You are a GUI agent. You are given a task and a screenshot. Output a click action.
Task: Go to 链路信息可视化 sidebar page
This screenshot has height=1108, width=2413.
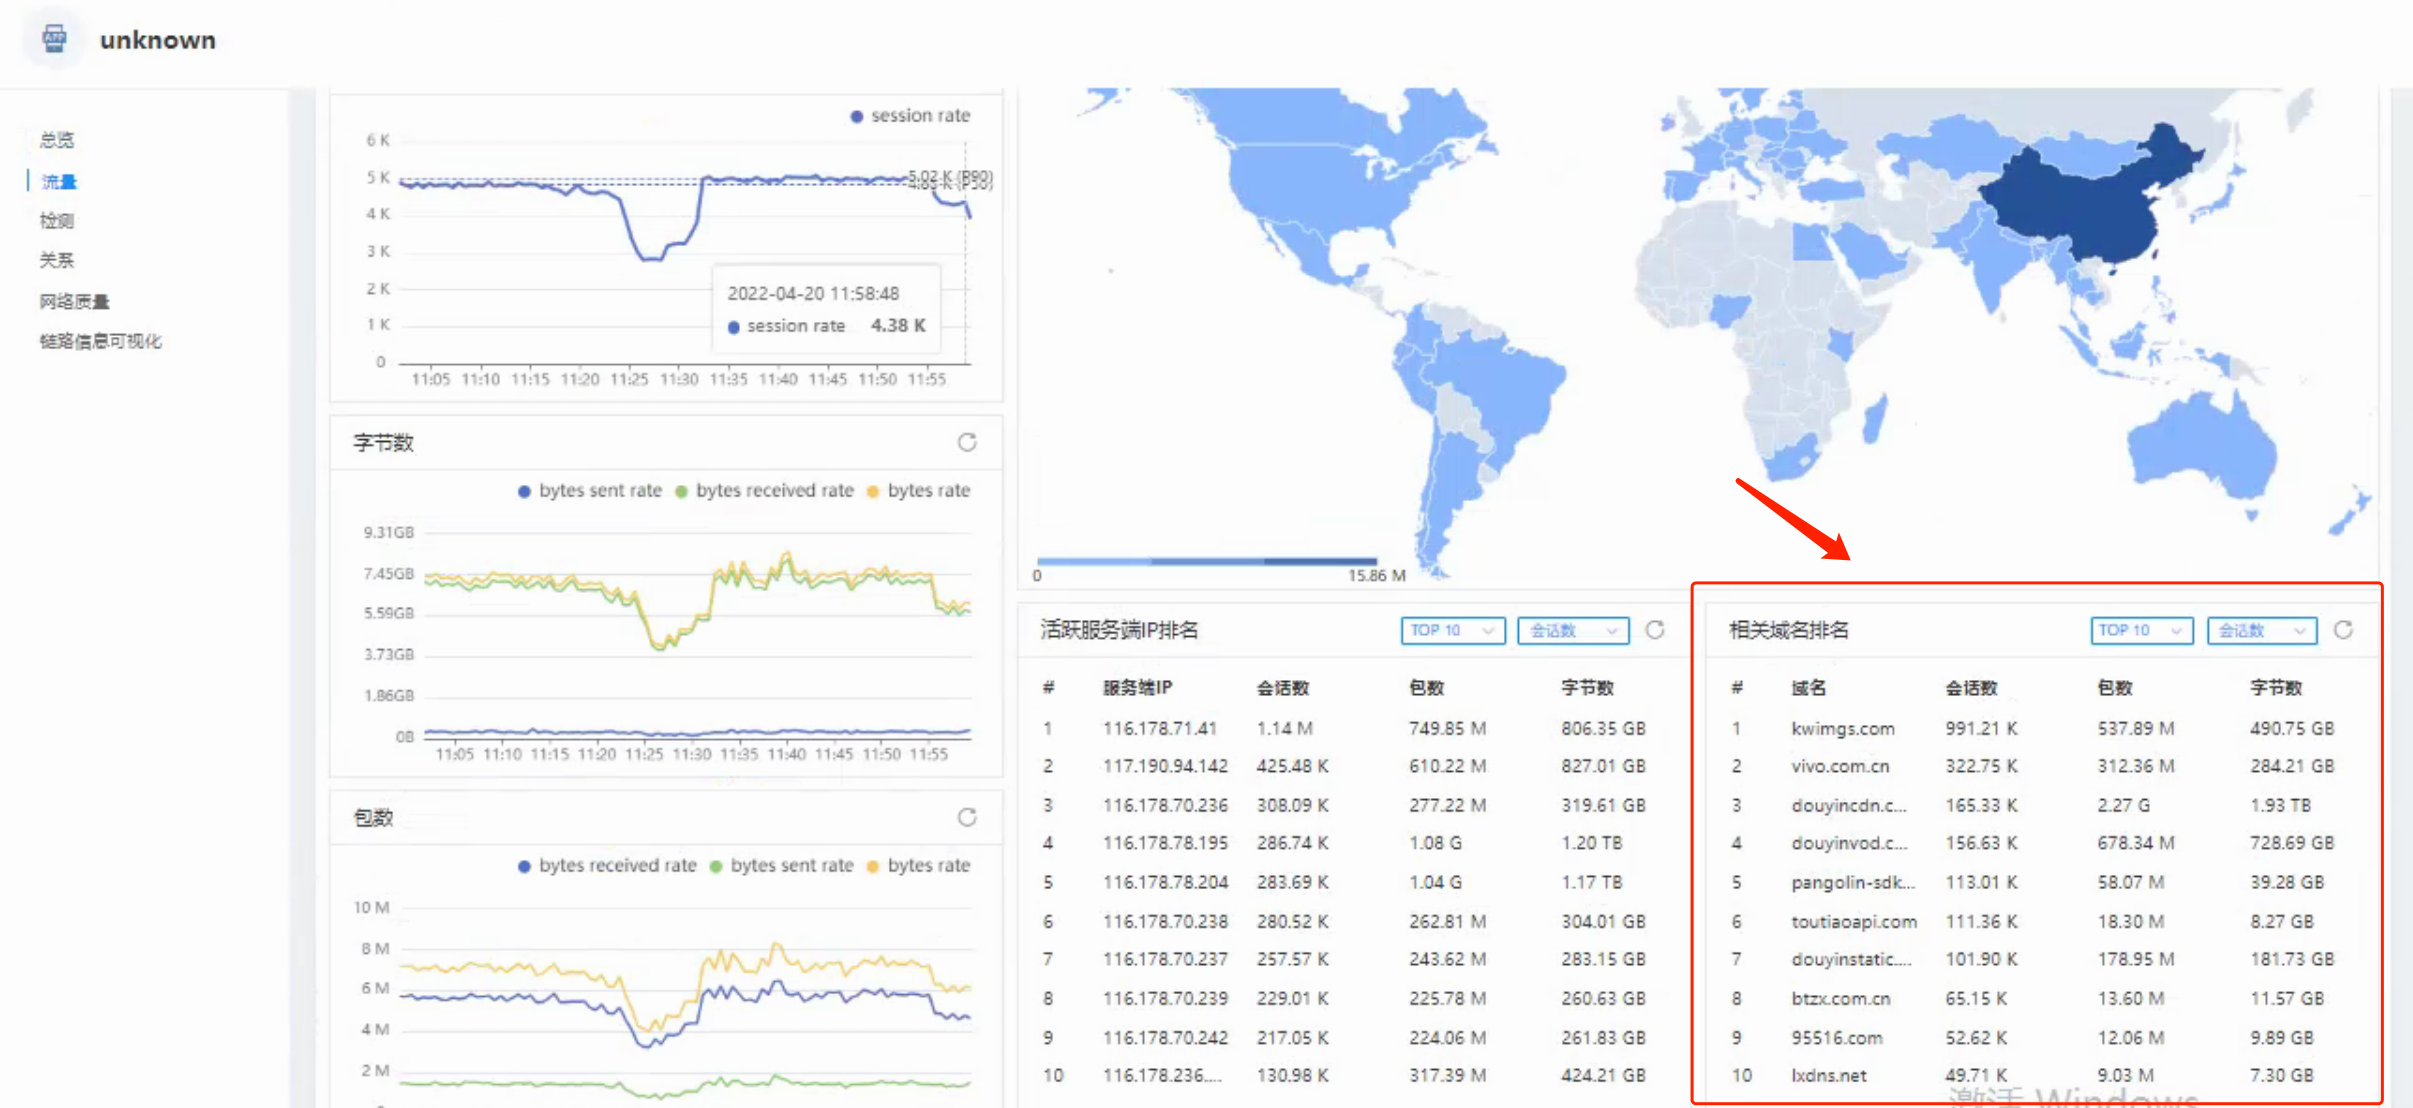tap(100, 341)
